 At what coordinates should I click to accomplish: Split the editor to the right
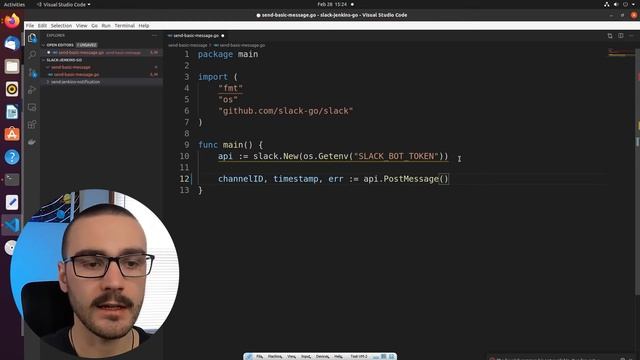pos(620,36)
